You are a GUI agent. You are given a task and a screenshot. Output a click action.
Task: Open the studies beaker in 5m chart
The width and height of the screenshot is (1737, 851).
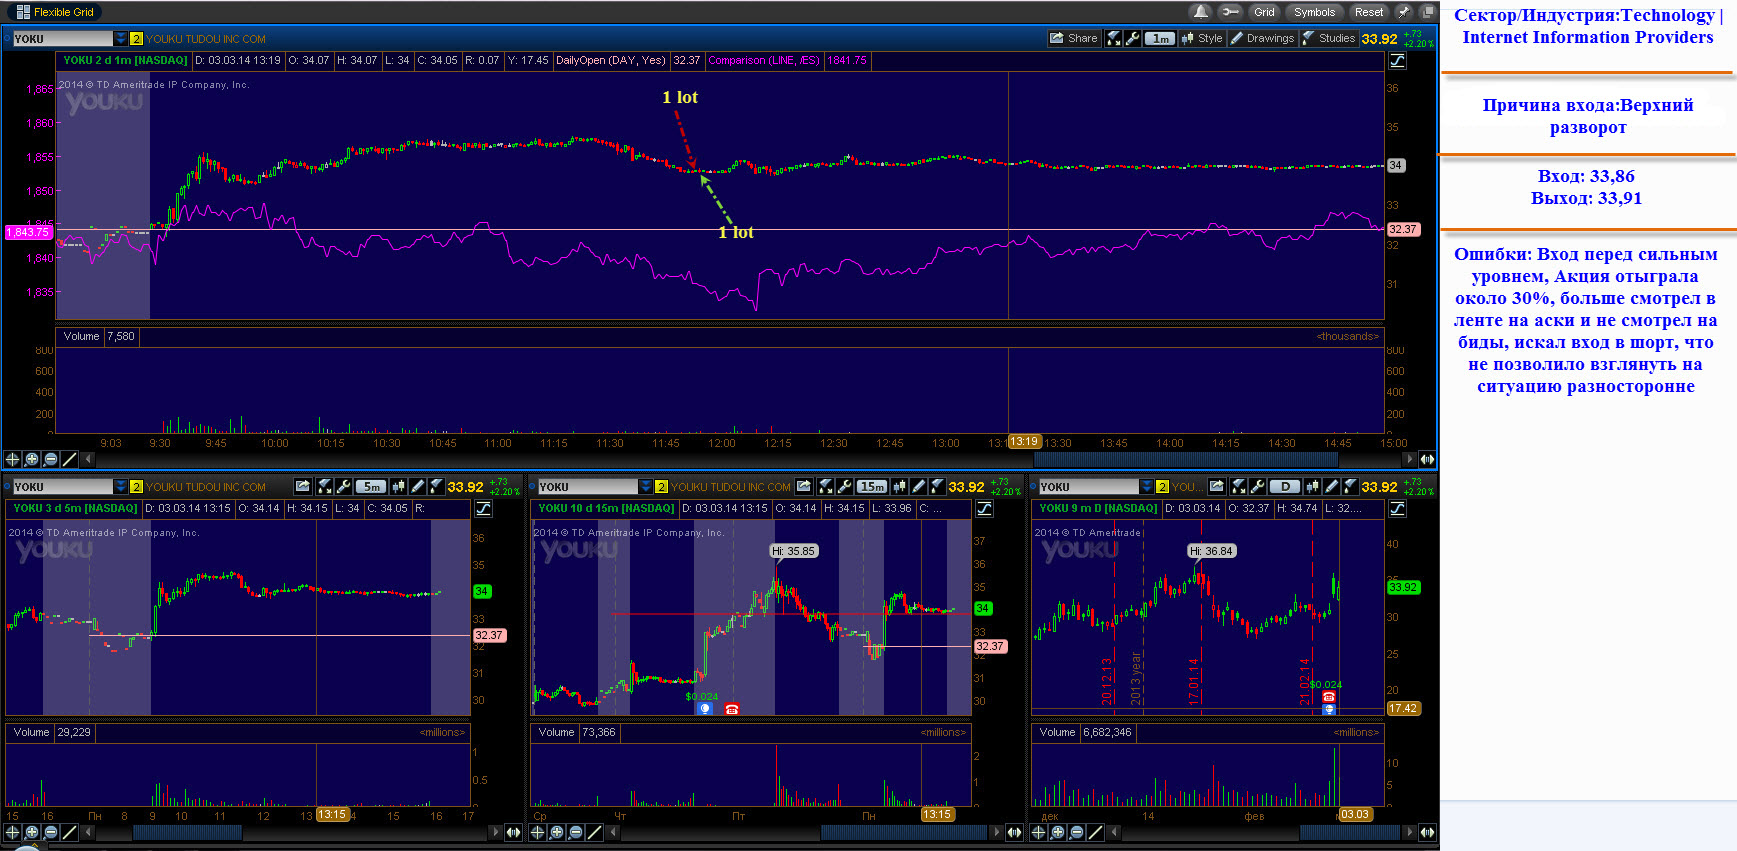click(x=436, y=486)
